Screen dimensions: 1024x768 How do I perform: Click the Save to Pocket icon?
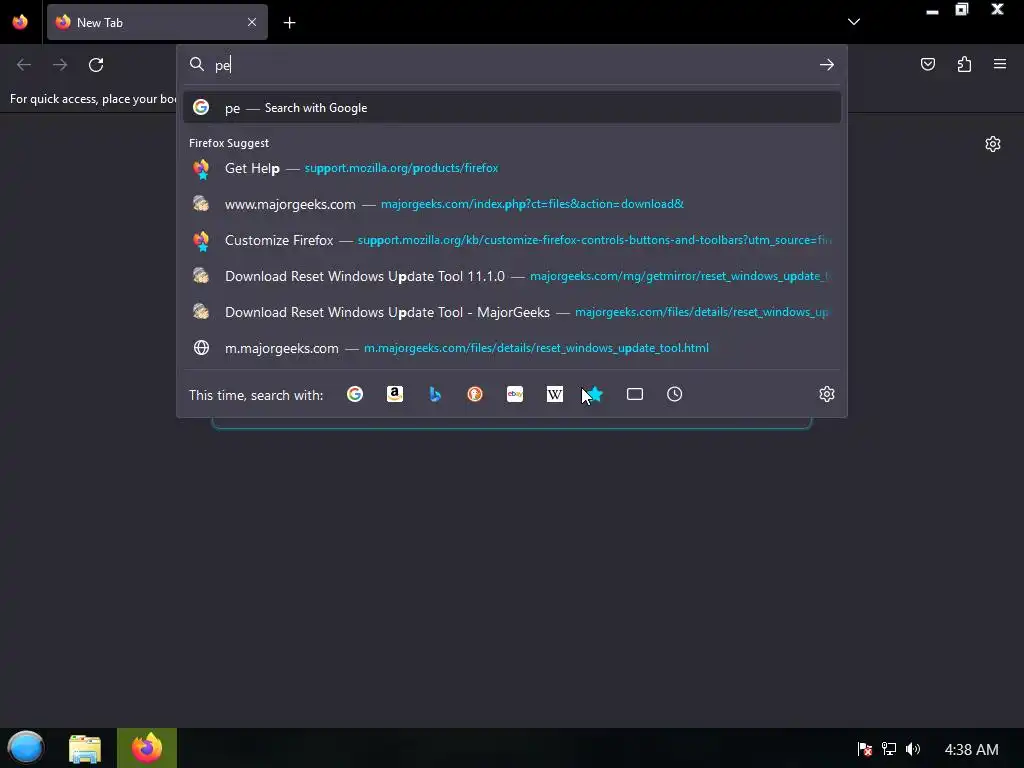[928, 64]
